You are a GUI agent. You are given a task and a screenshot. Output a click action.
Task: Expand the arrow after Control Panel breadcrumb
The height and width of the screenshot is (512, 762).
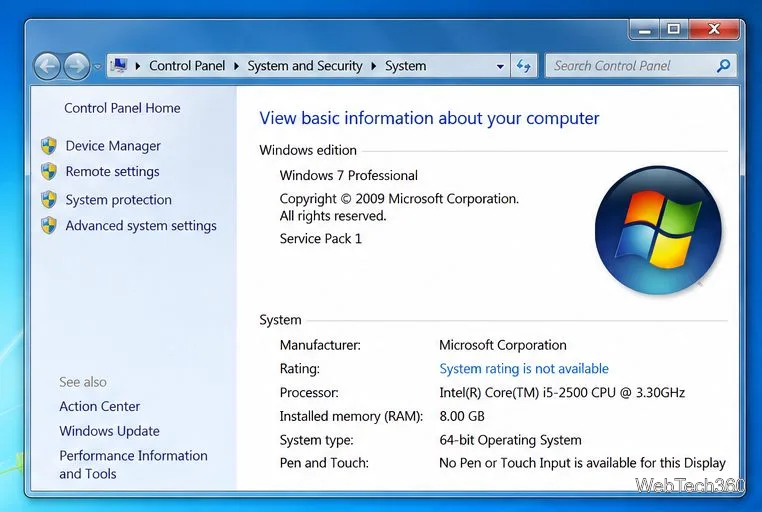tap(236, 66)
